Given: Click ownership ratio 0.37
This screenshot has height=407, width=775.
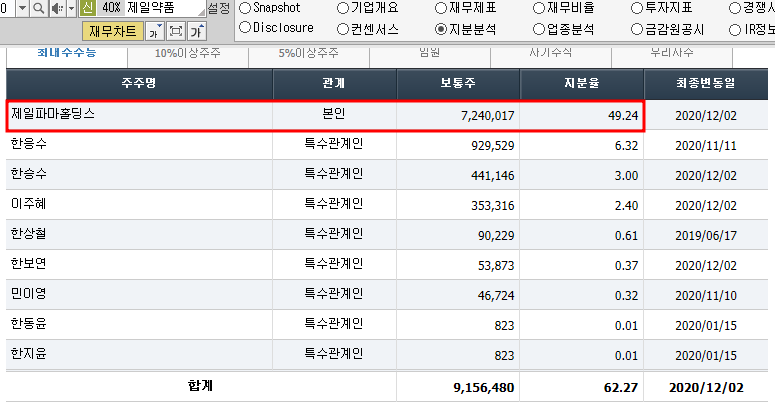Looking at the screenshot, I should pyautogui.click(x=626, y=266).
